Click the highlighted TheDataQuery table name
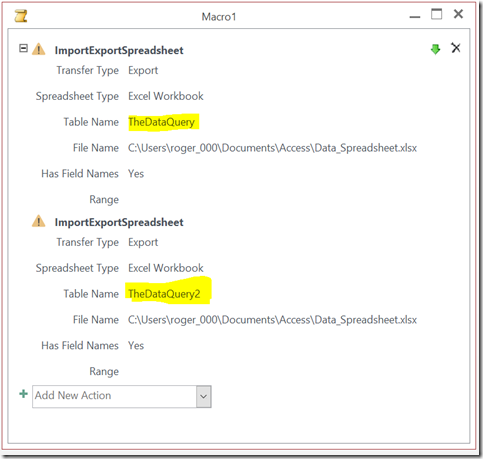Screen dimensions: 483x459 [x=162, y=122]
